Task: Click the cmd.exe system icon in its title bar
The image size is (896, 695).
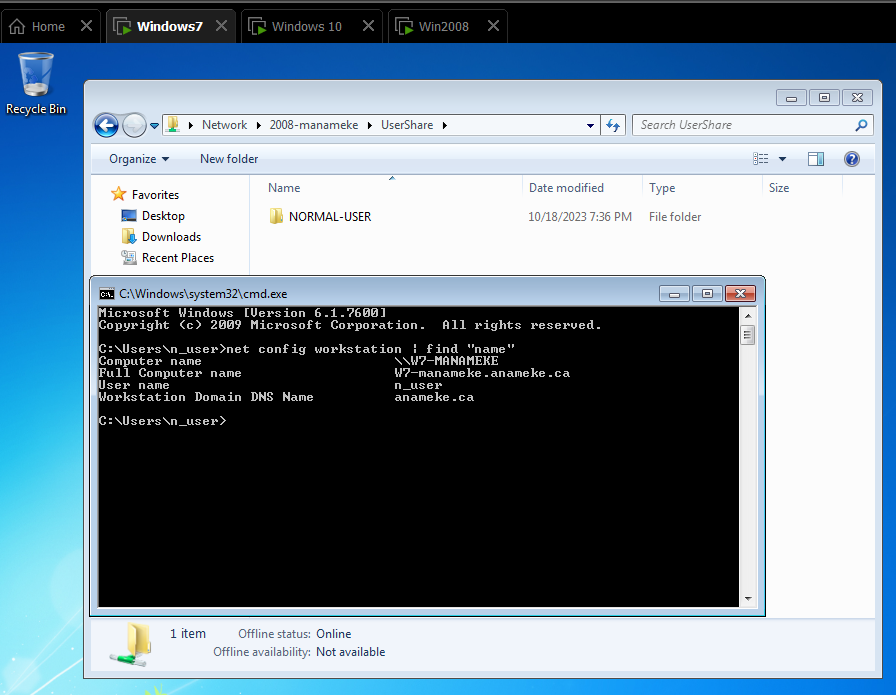Action: [x=107, y=293]
